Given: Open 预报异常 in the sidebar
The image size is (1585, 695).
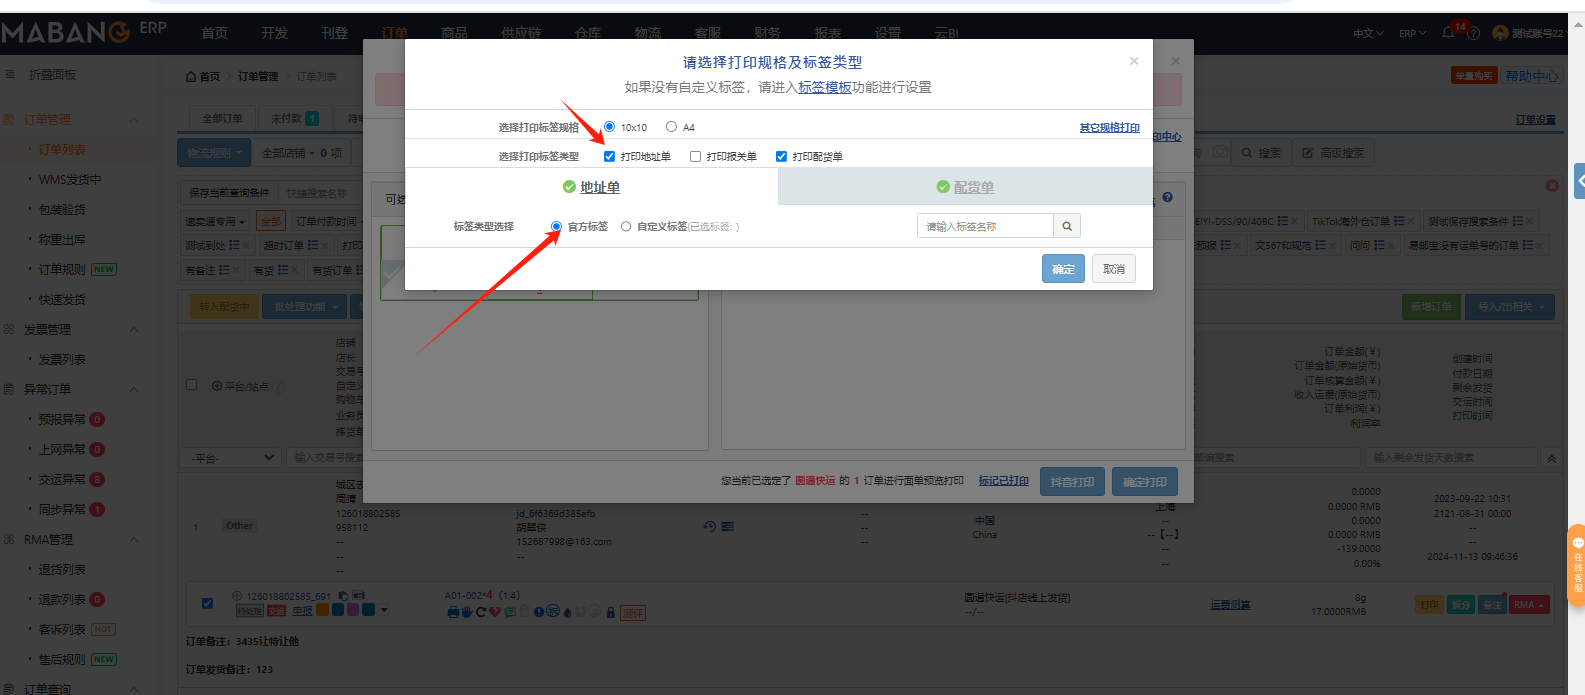Looking at the screenshot, I should 62,420.
